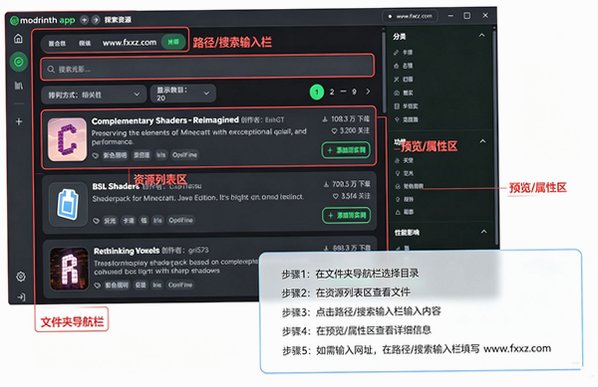Go to next page with pagination arrow

pyautogui.click(x=368, y=92)
